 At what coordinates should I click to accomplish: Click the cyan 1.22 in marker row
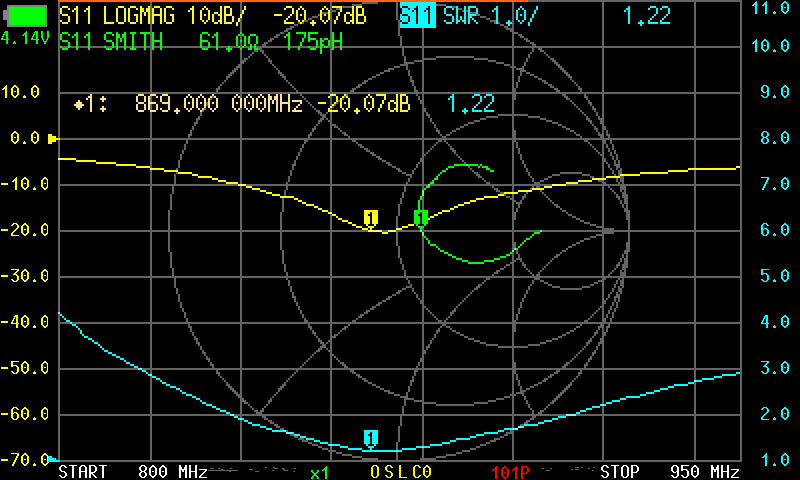point(471,104)
